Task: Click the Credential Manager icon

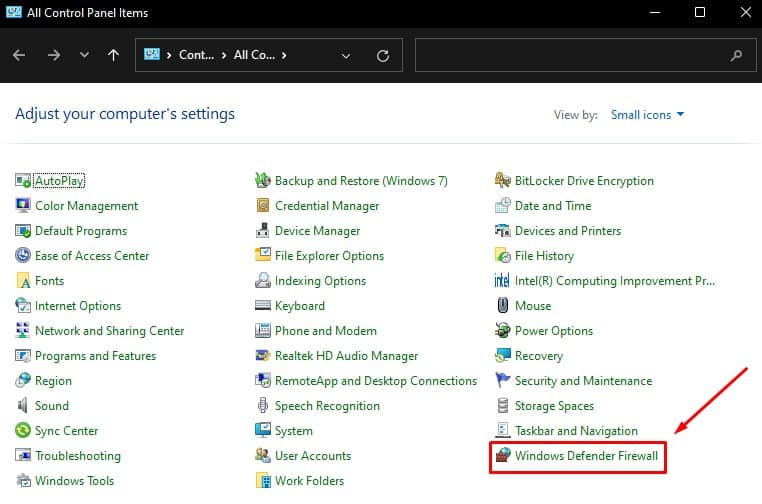Action: coord(263,206)
